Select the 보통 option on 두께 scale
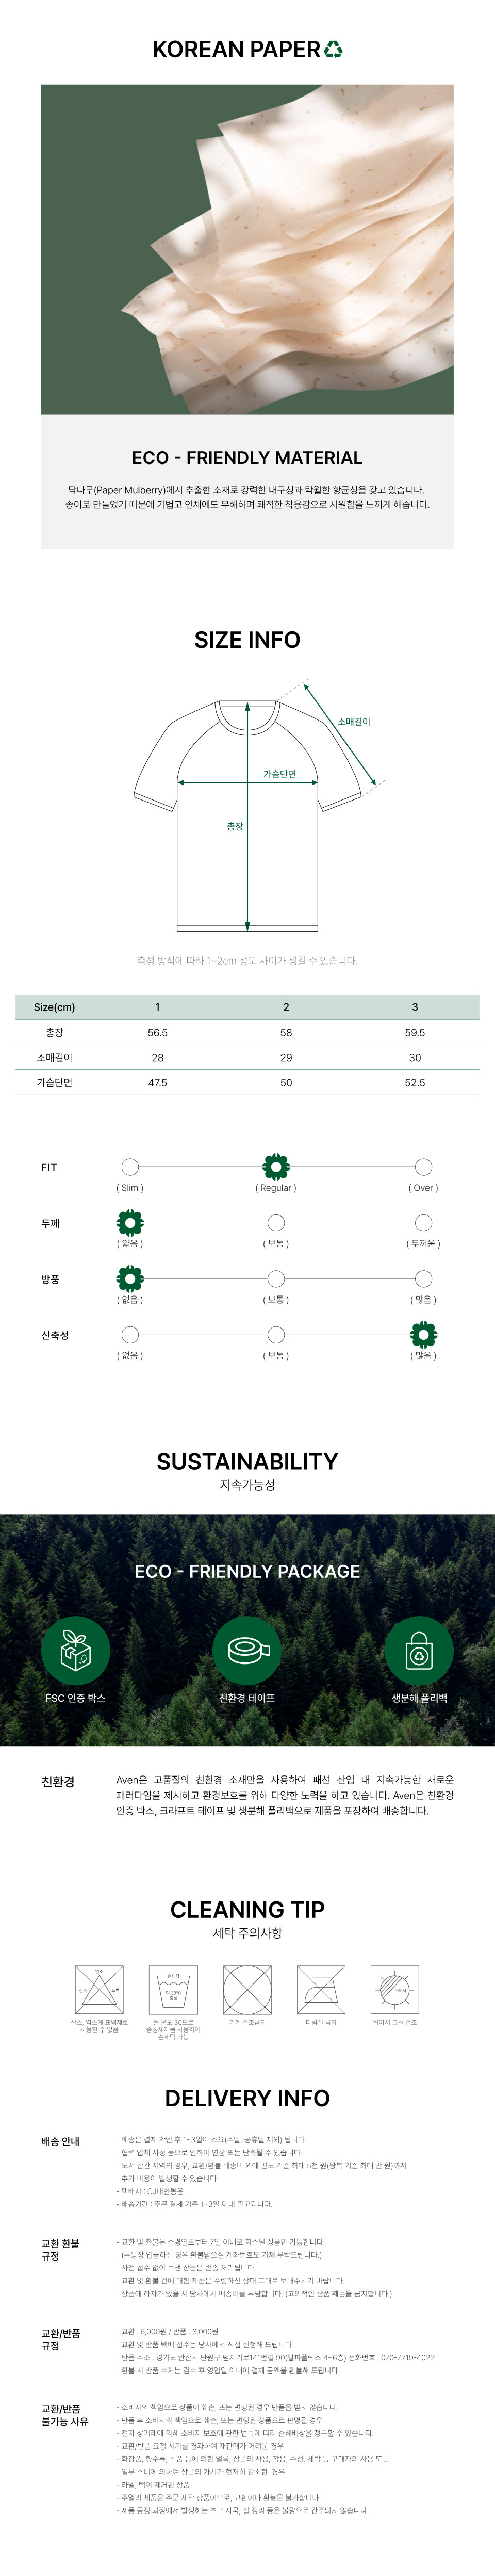Viewport: 495px width, 2576px height. [276, 1223]
